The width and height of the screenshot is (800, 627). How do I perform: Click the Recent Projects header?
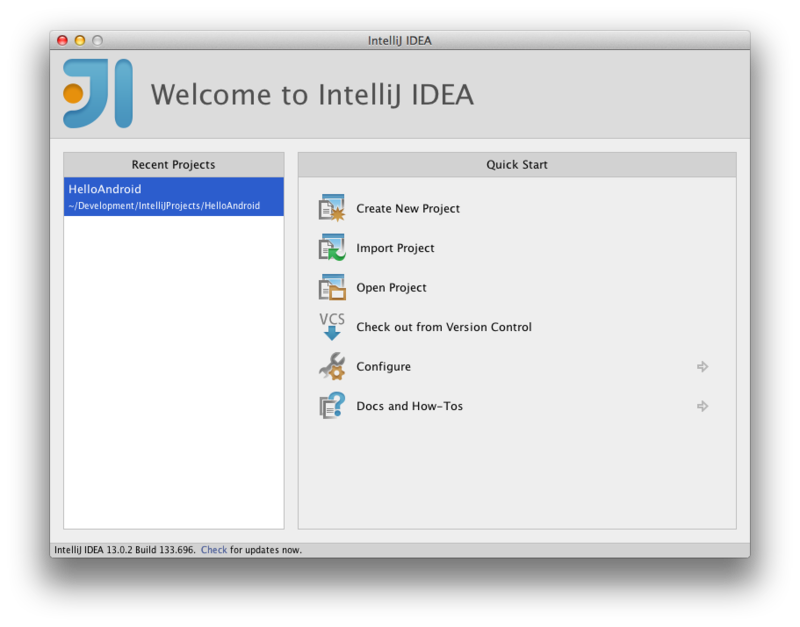pyautogui.click(x=173, y=165)
